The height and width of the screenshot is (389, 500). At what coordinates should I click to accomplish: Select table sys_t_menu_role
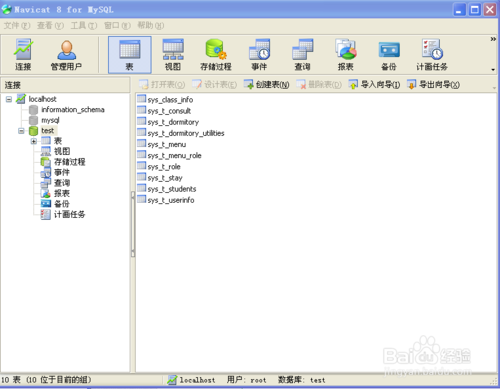tap(174, 156)
